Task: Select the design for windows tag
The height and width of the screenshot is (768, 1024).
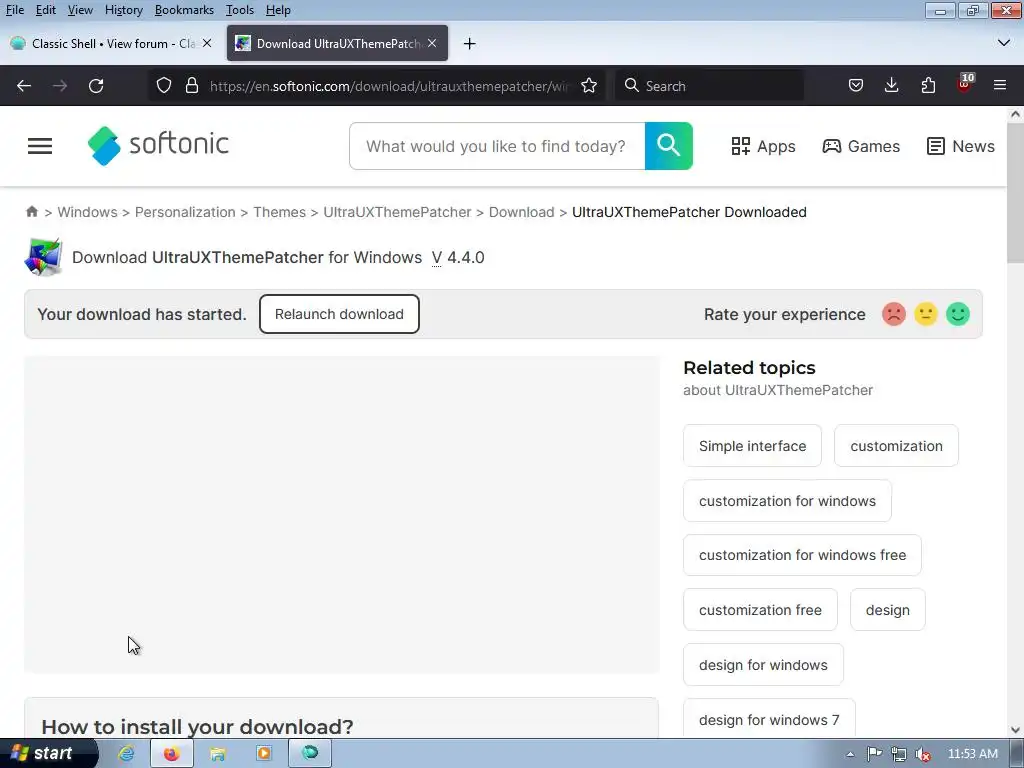Action: [x=763, y=665]
